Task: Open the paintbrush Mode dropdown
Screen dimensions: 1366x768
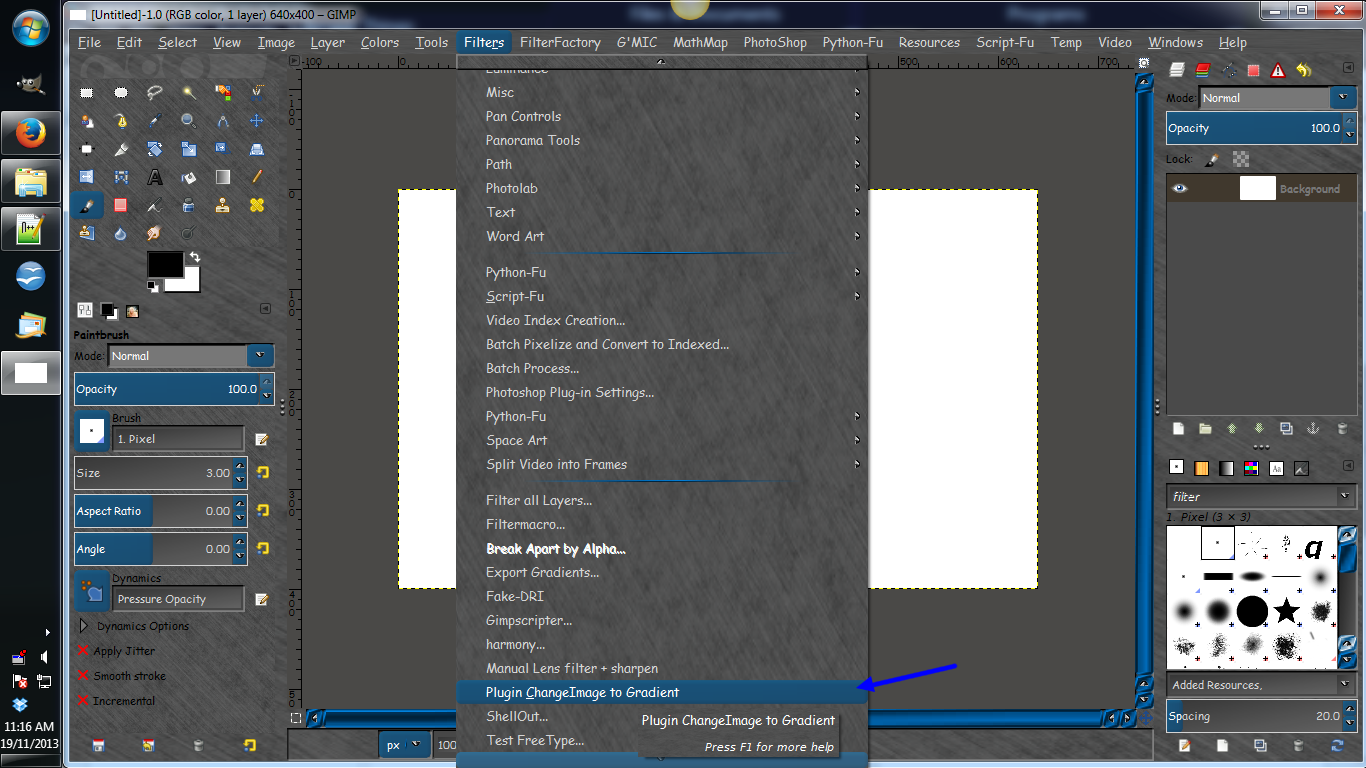Action: click(190, 356)
